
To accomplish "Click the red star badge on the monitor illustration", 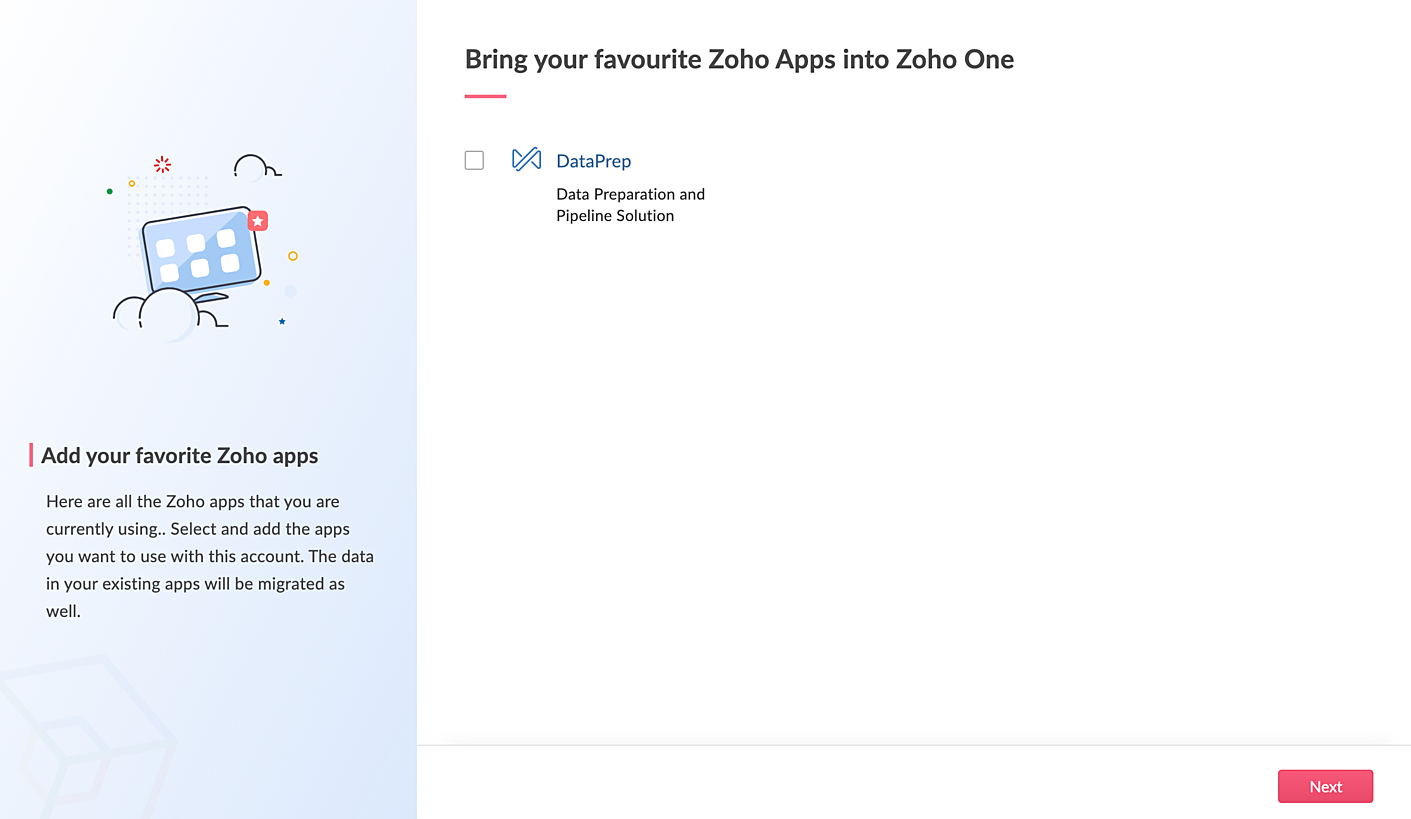I will click(258, 221).
